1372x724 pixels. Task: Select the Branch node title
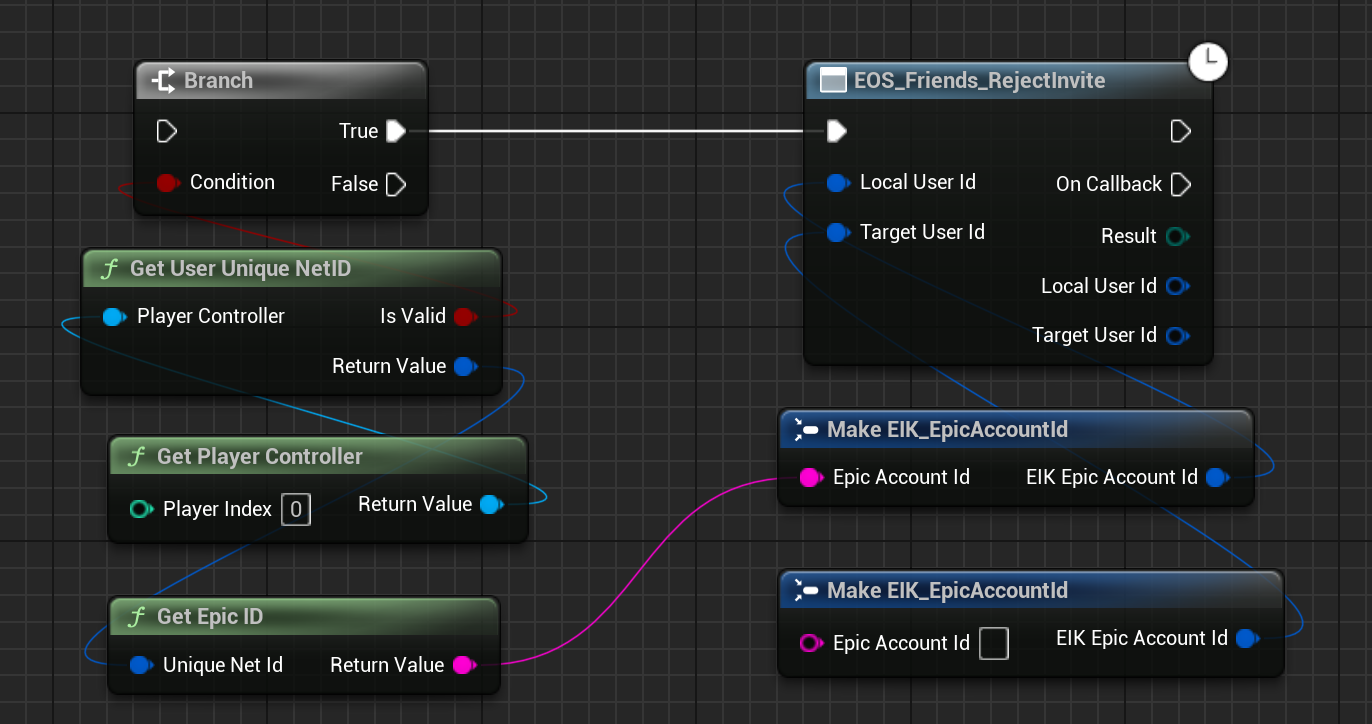click(218, 81)
